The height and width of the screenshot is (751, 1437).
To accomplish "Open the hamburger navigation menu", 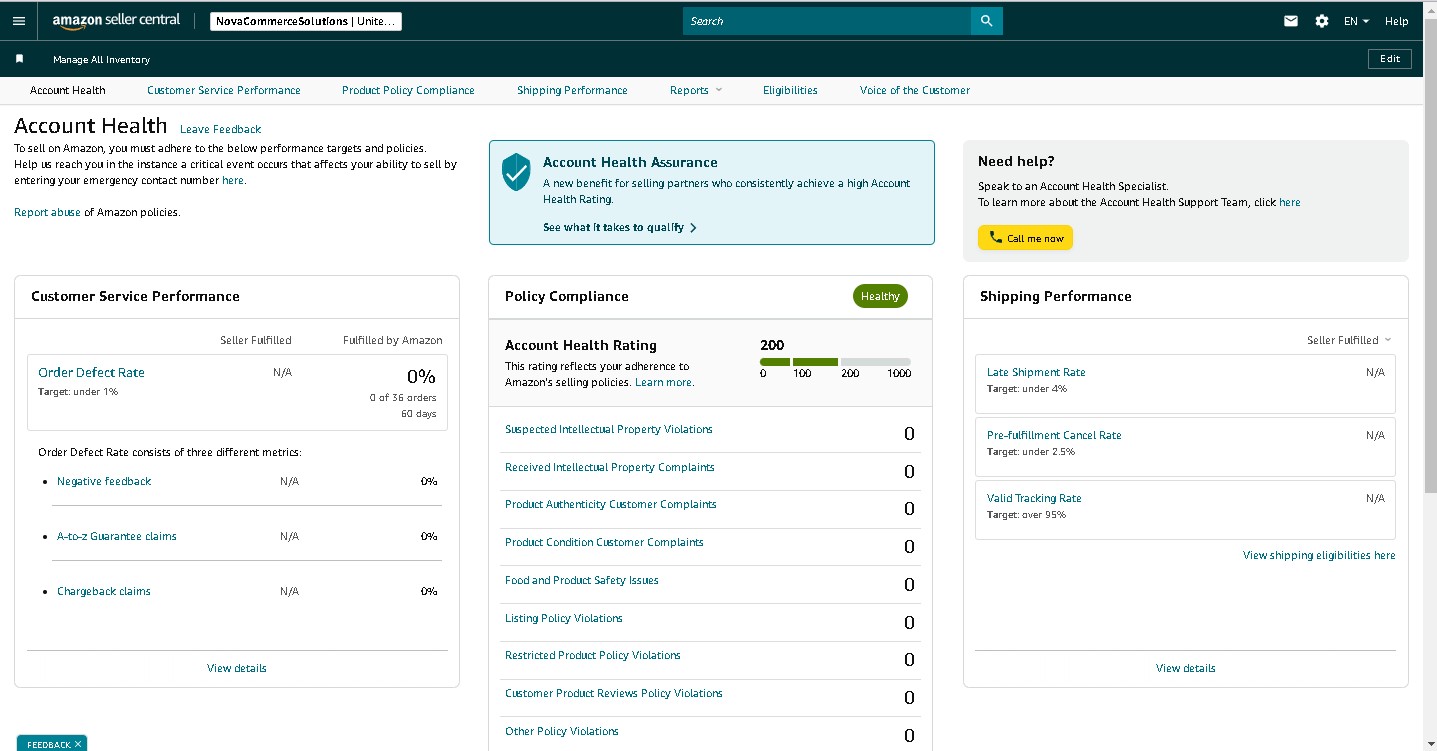I will point(18,21).
